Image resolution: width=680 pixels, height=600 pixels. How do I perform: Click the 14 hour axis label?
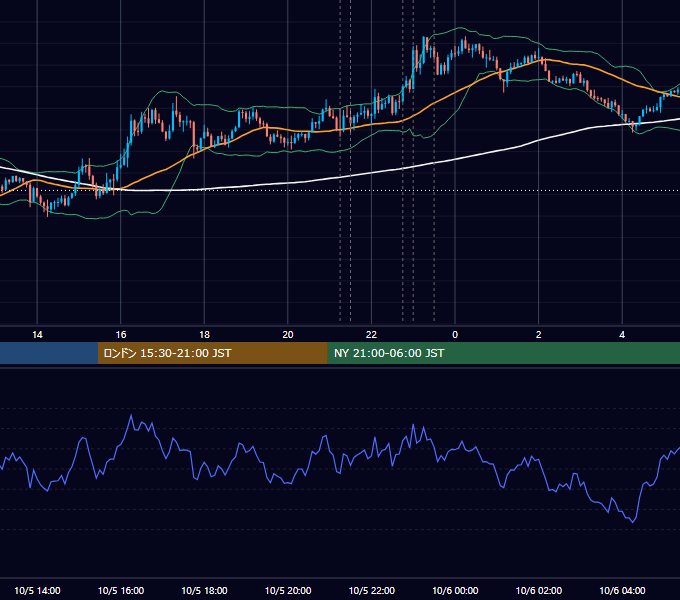(x=37, y=335)
